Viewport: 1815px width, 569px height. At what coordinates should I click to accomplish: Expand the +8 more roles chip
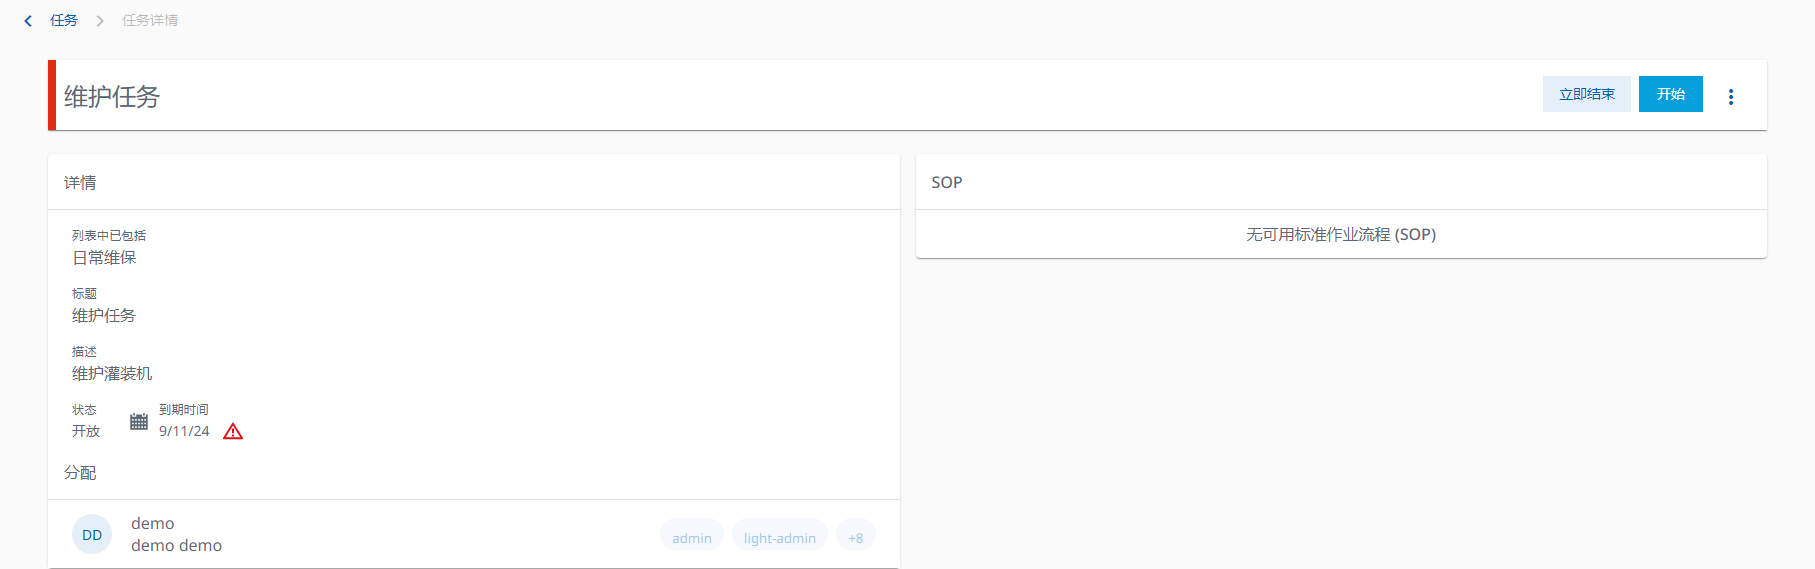click(856, 537)
